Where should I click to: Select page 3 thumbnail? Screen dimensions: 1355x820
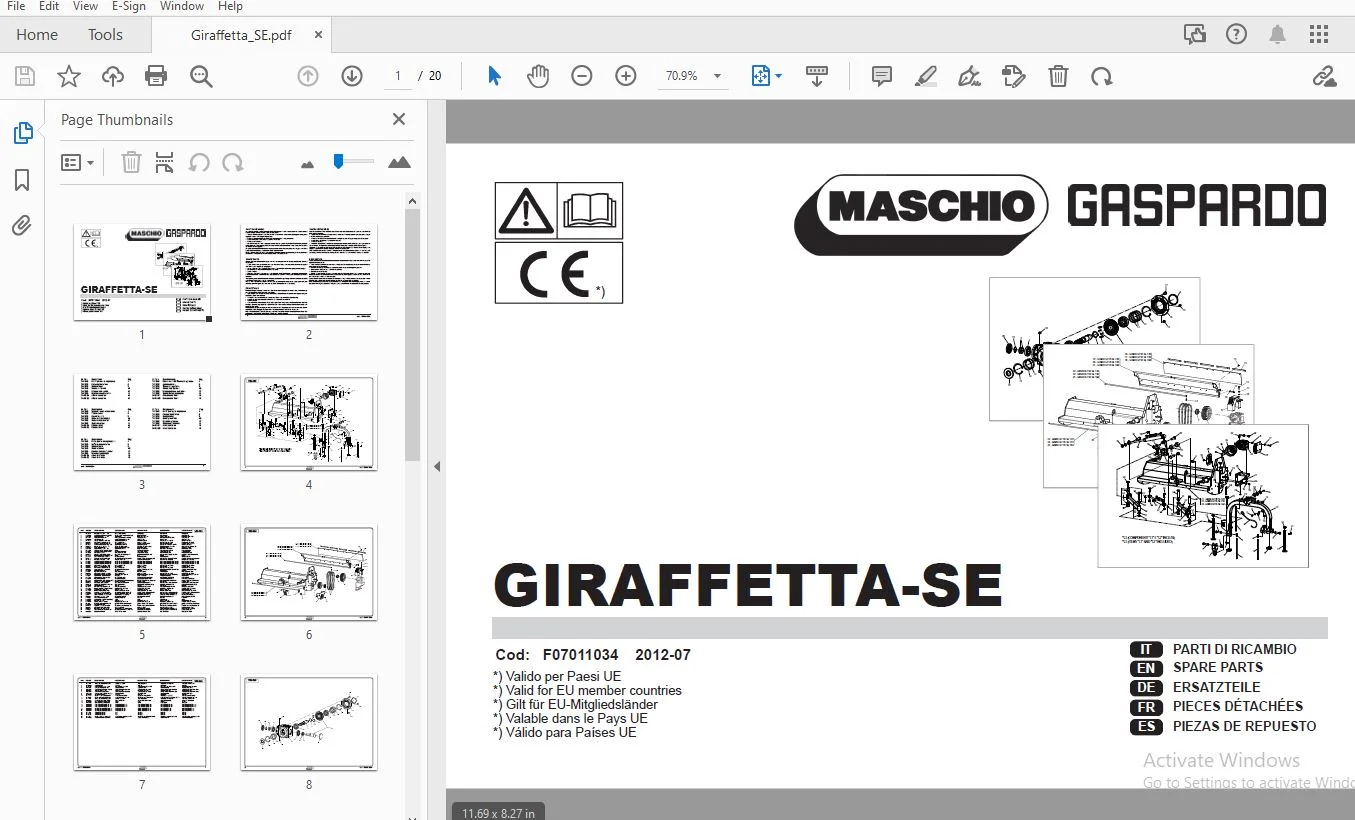(142, 423)
